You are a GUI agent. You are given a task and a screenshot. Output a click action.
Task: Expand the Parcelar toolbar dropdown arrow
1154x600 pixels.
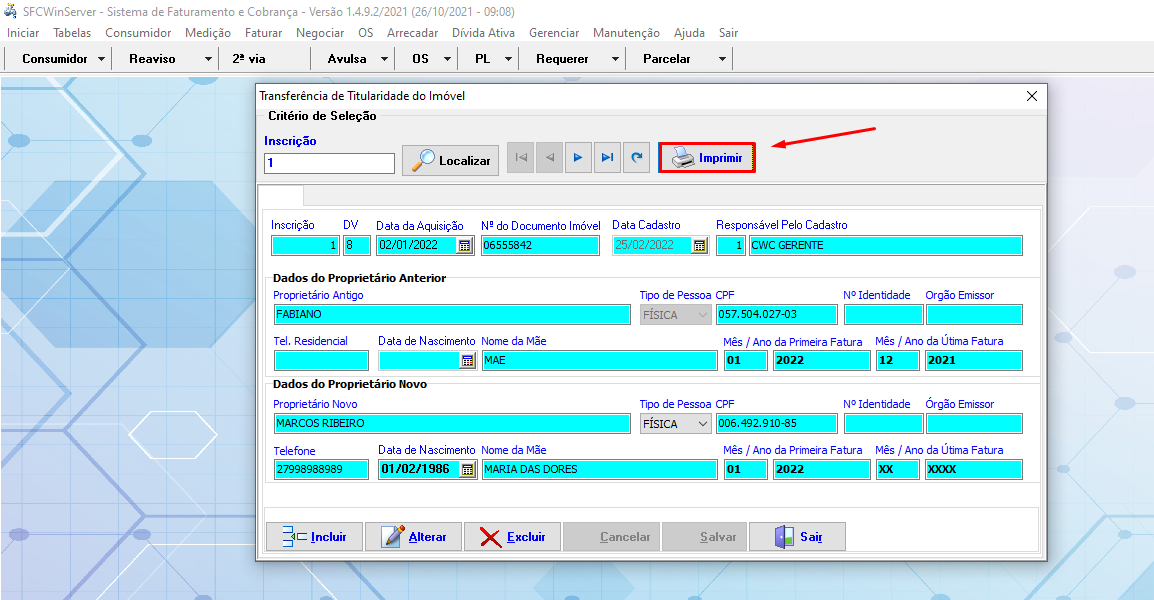722,59
